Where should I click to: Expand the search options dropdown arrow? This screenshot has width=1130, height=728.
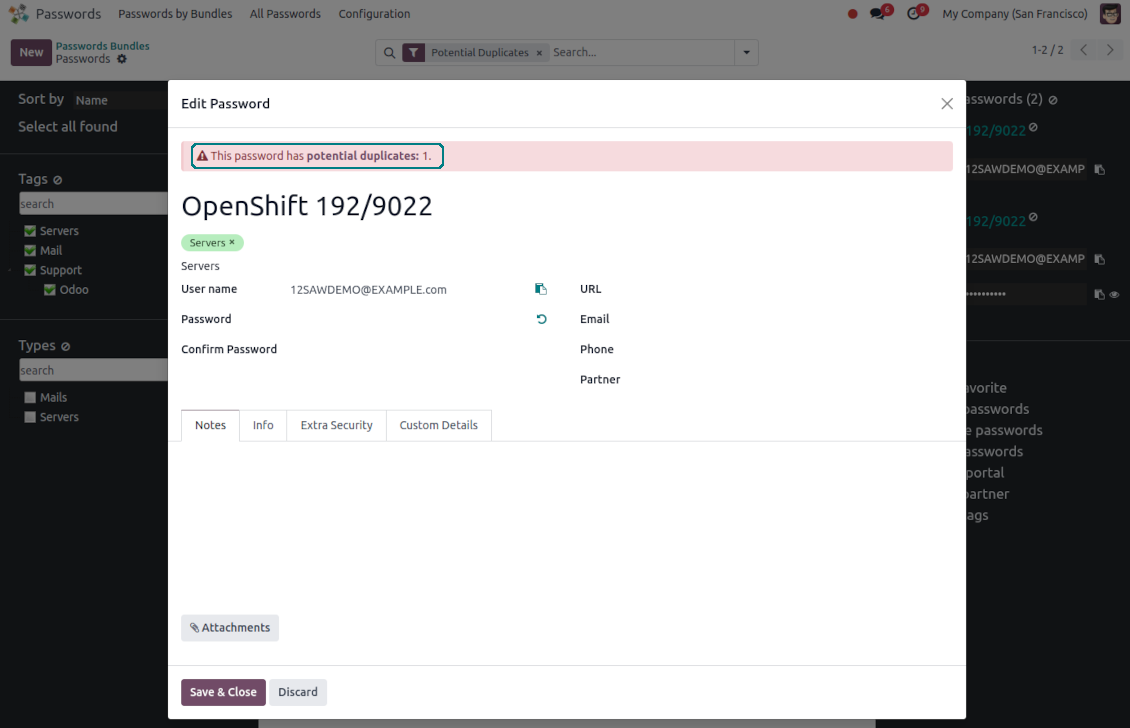click(x=745, y=52)
